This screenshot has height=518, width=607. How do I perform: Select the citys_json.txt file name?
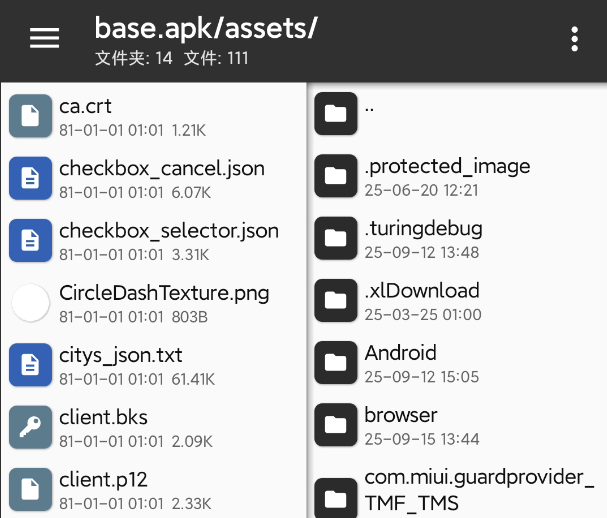(x=121, y=354)
